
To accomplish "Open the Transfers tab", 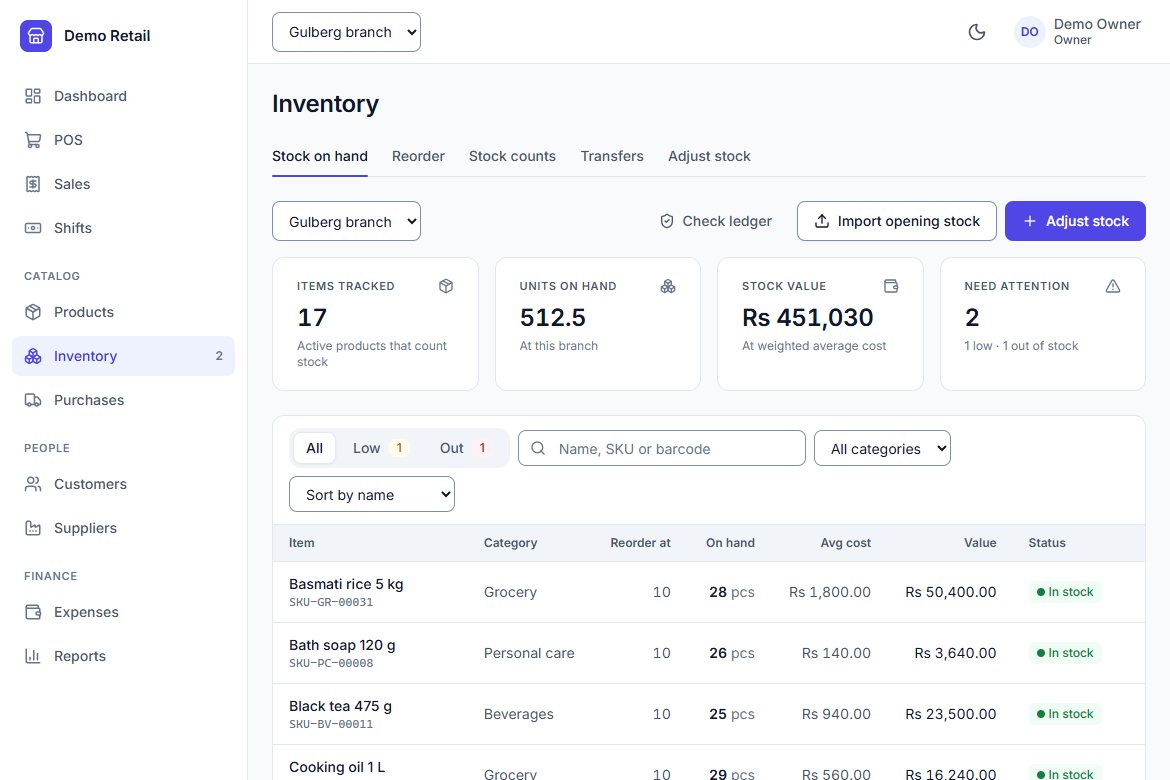I will coord(612,156).
